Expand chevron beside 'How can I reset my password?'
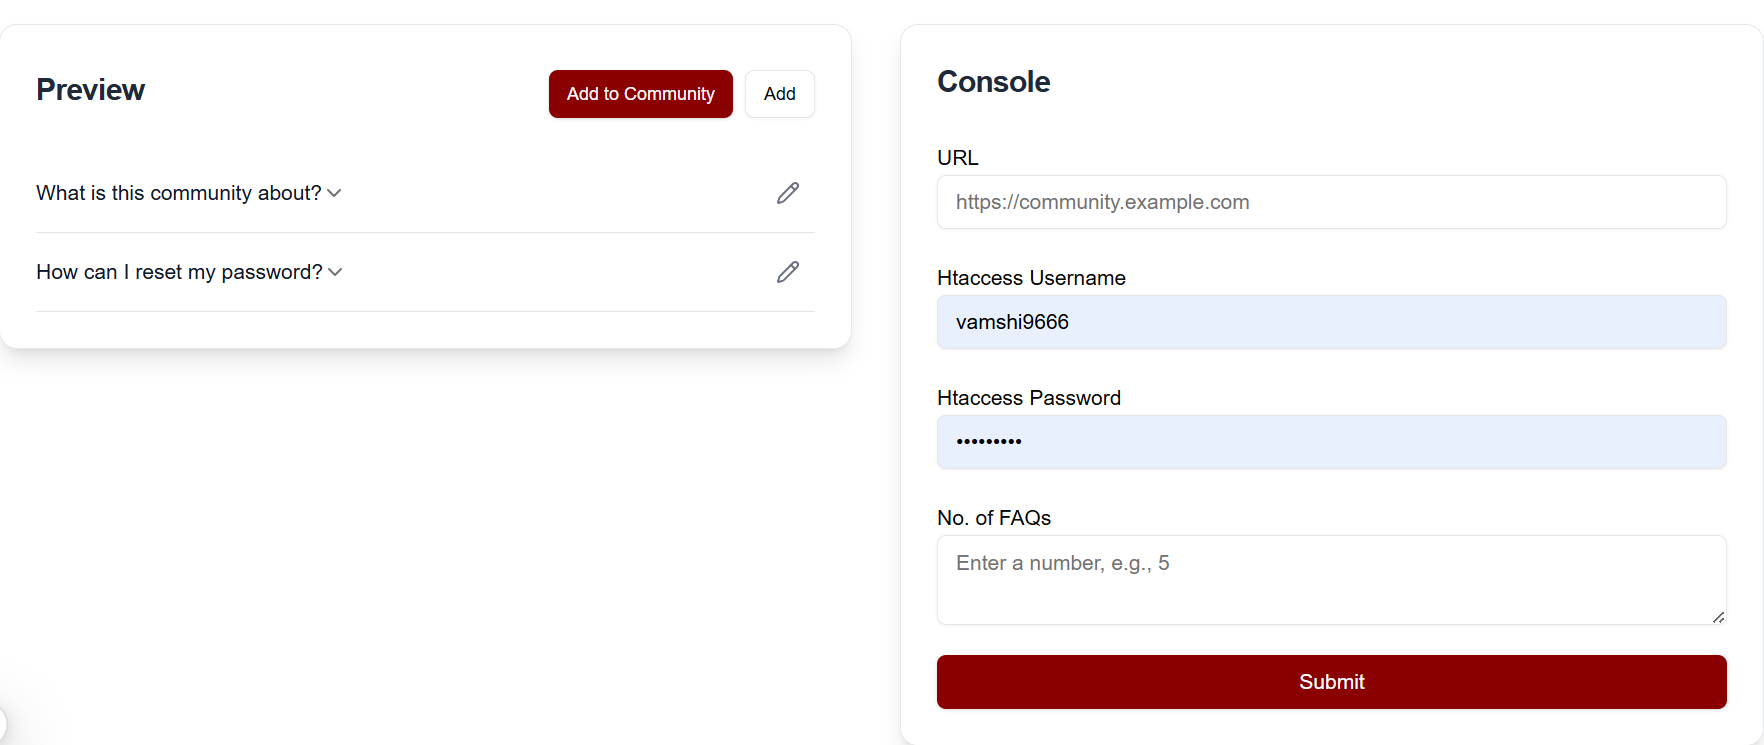 point(335,272)
